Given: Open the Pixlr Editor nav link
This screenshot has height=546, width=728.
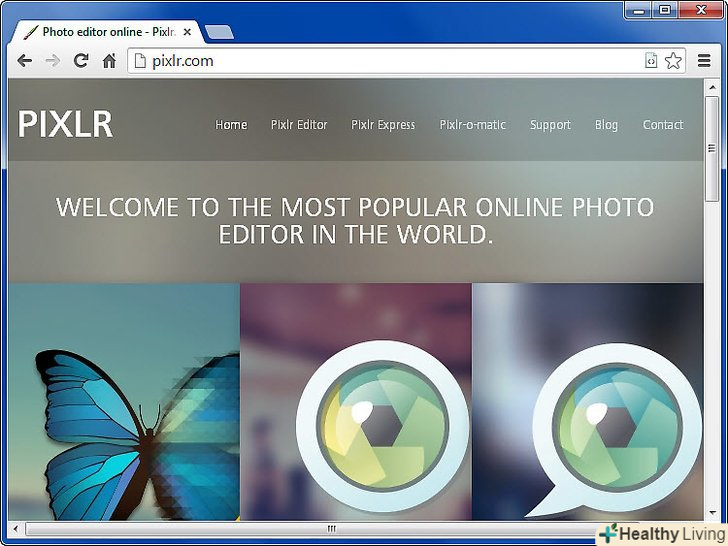Looking at the screenshot, I should click(x=299, y=124).
